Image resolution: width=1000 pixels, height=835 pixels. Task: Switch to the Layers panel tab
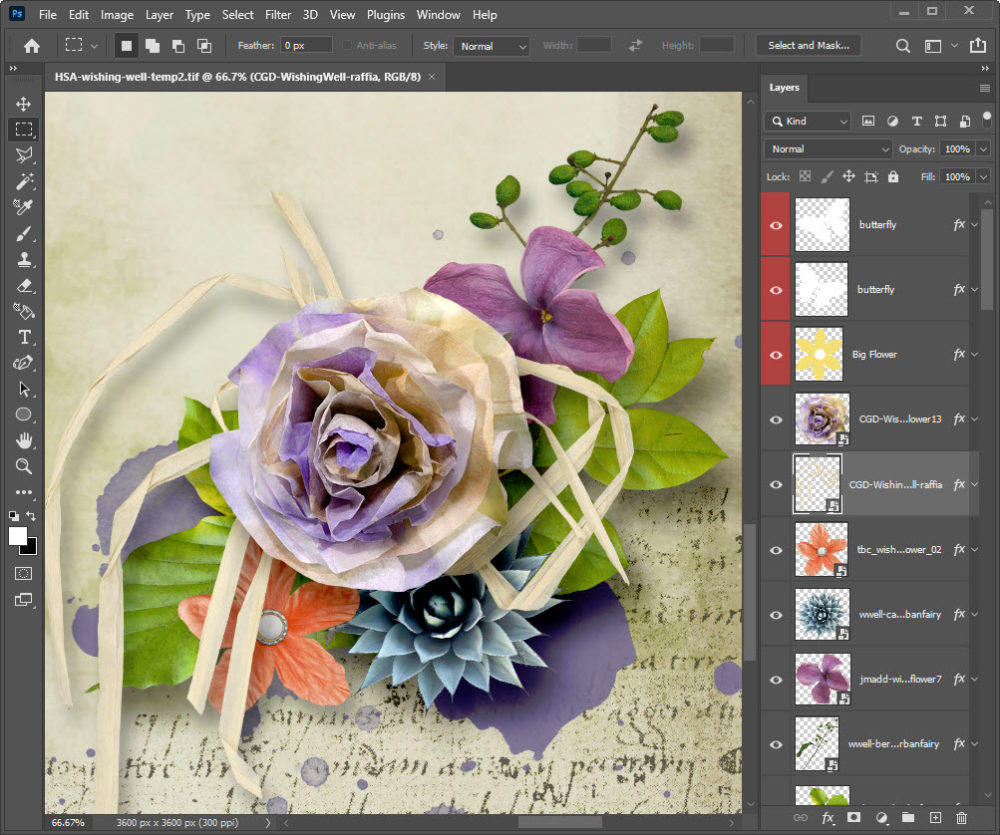click(784, 88)
